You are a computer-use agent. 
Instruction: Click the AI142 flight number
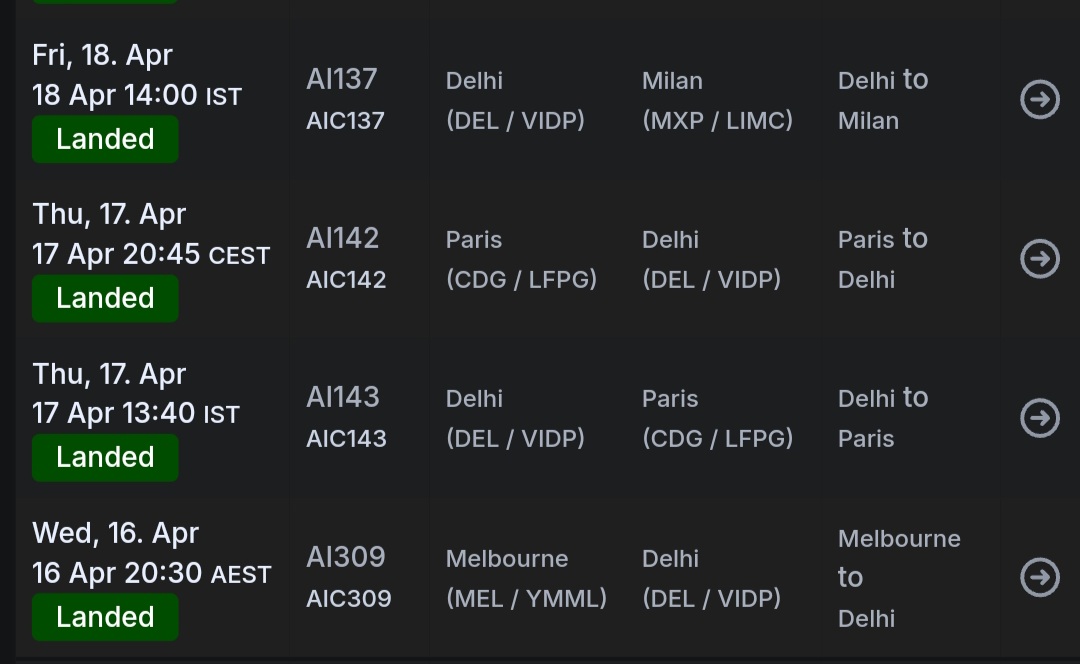tap(343, 238)
